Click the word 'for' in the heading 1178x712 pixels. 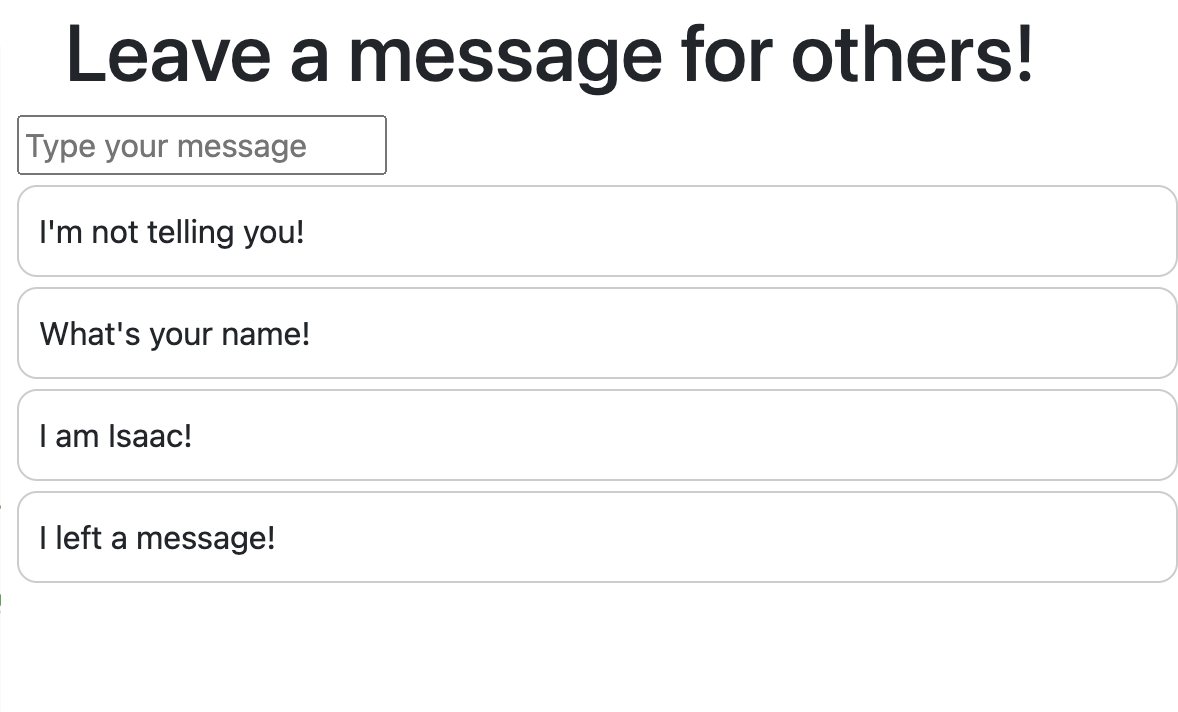(x=726, y=54)
